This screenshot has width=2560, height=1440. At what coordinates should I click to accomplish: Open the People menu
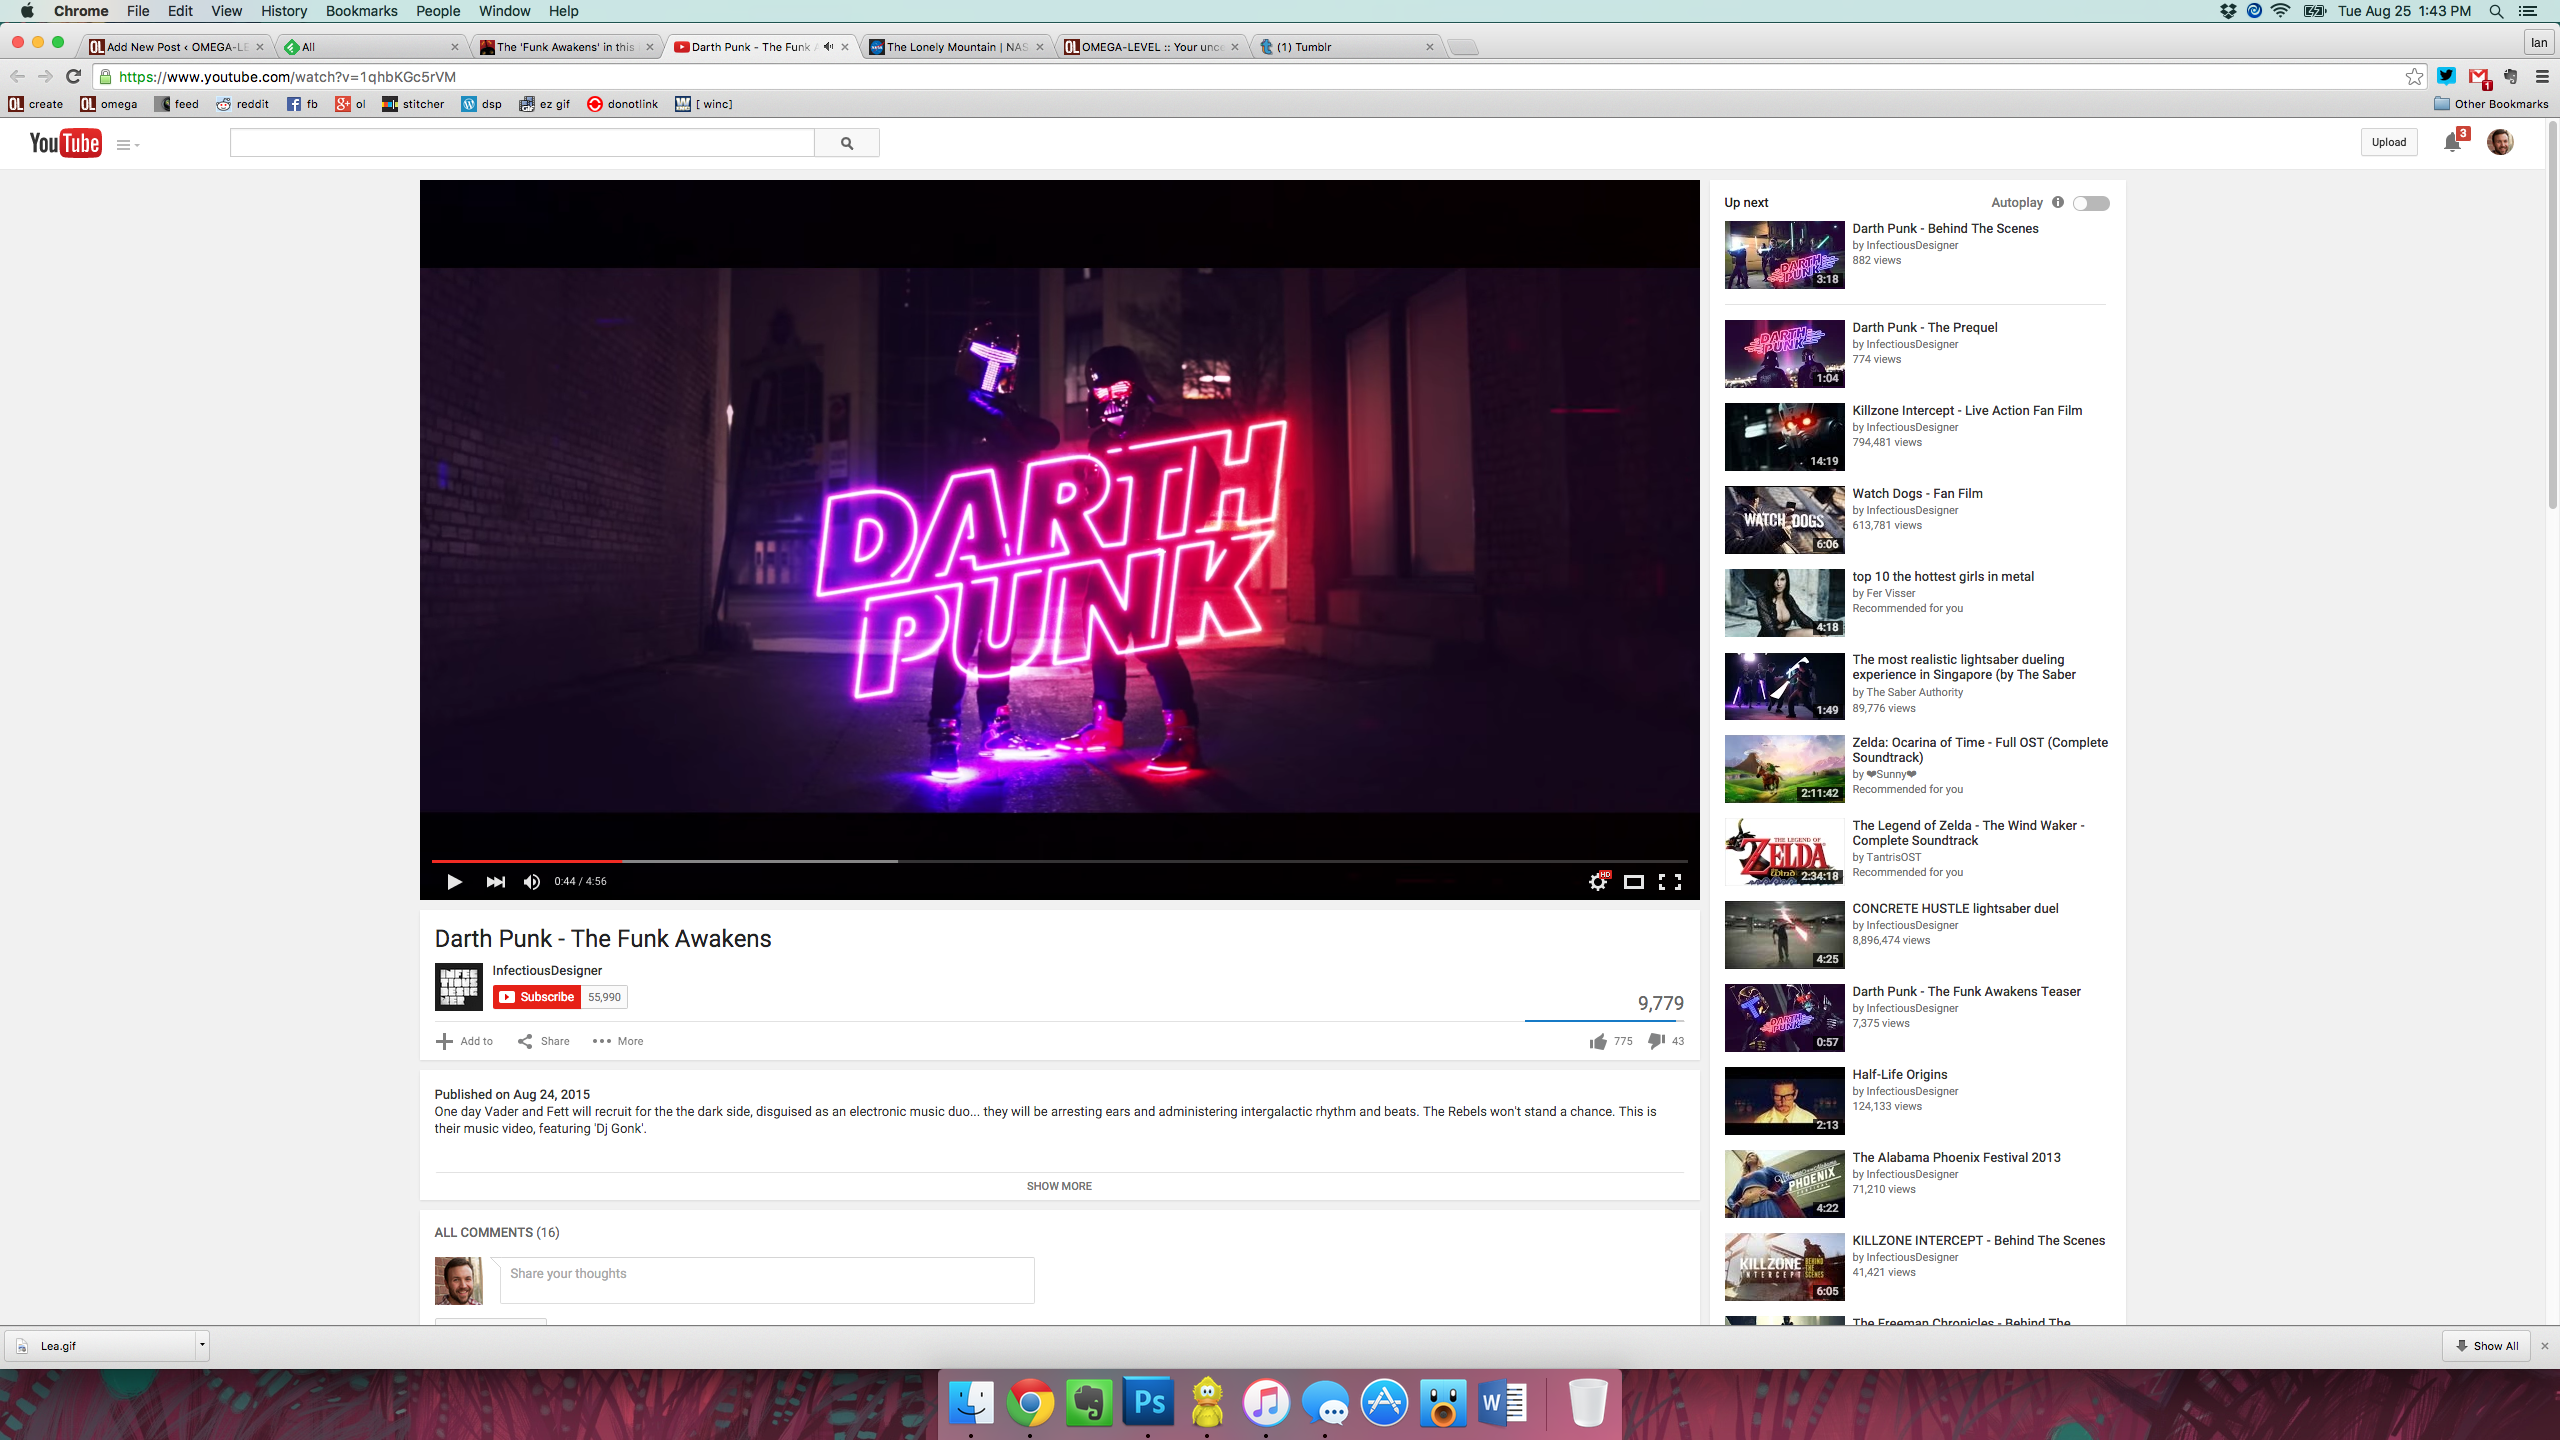438,11
